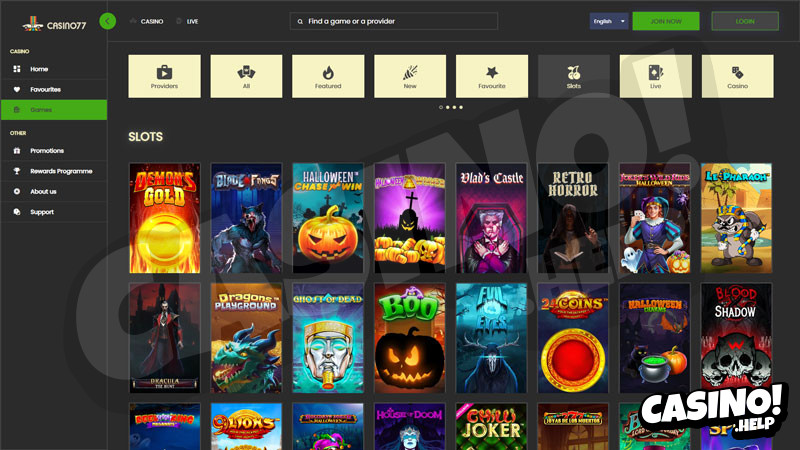800x450 pixels.
Task: Open the Evil Eyes slot
Action: pos(491,338)
